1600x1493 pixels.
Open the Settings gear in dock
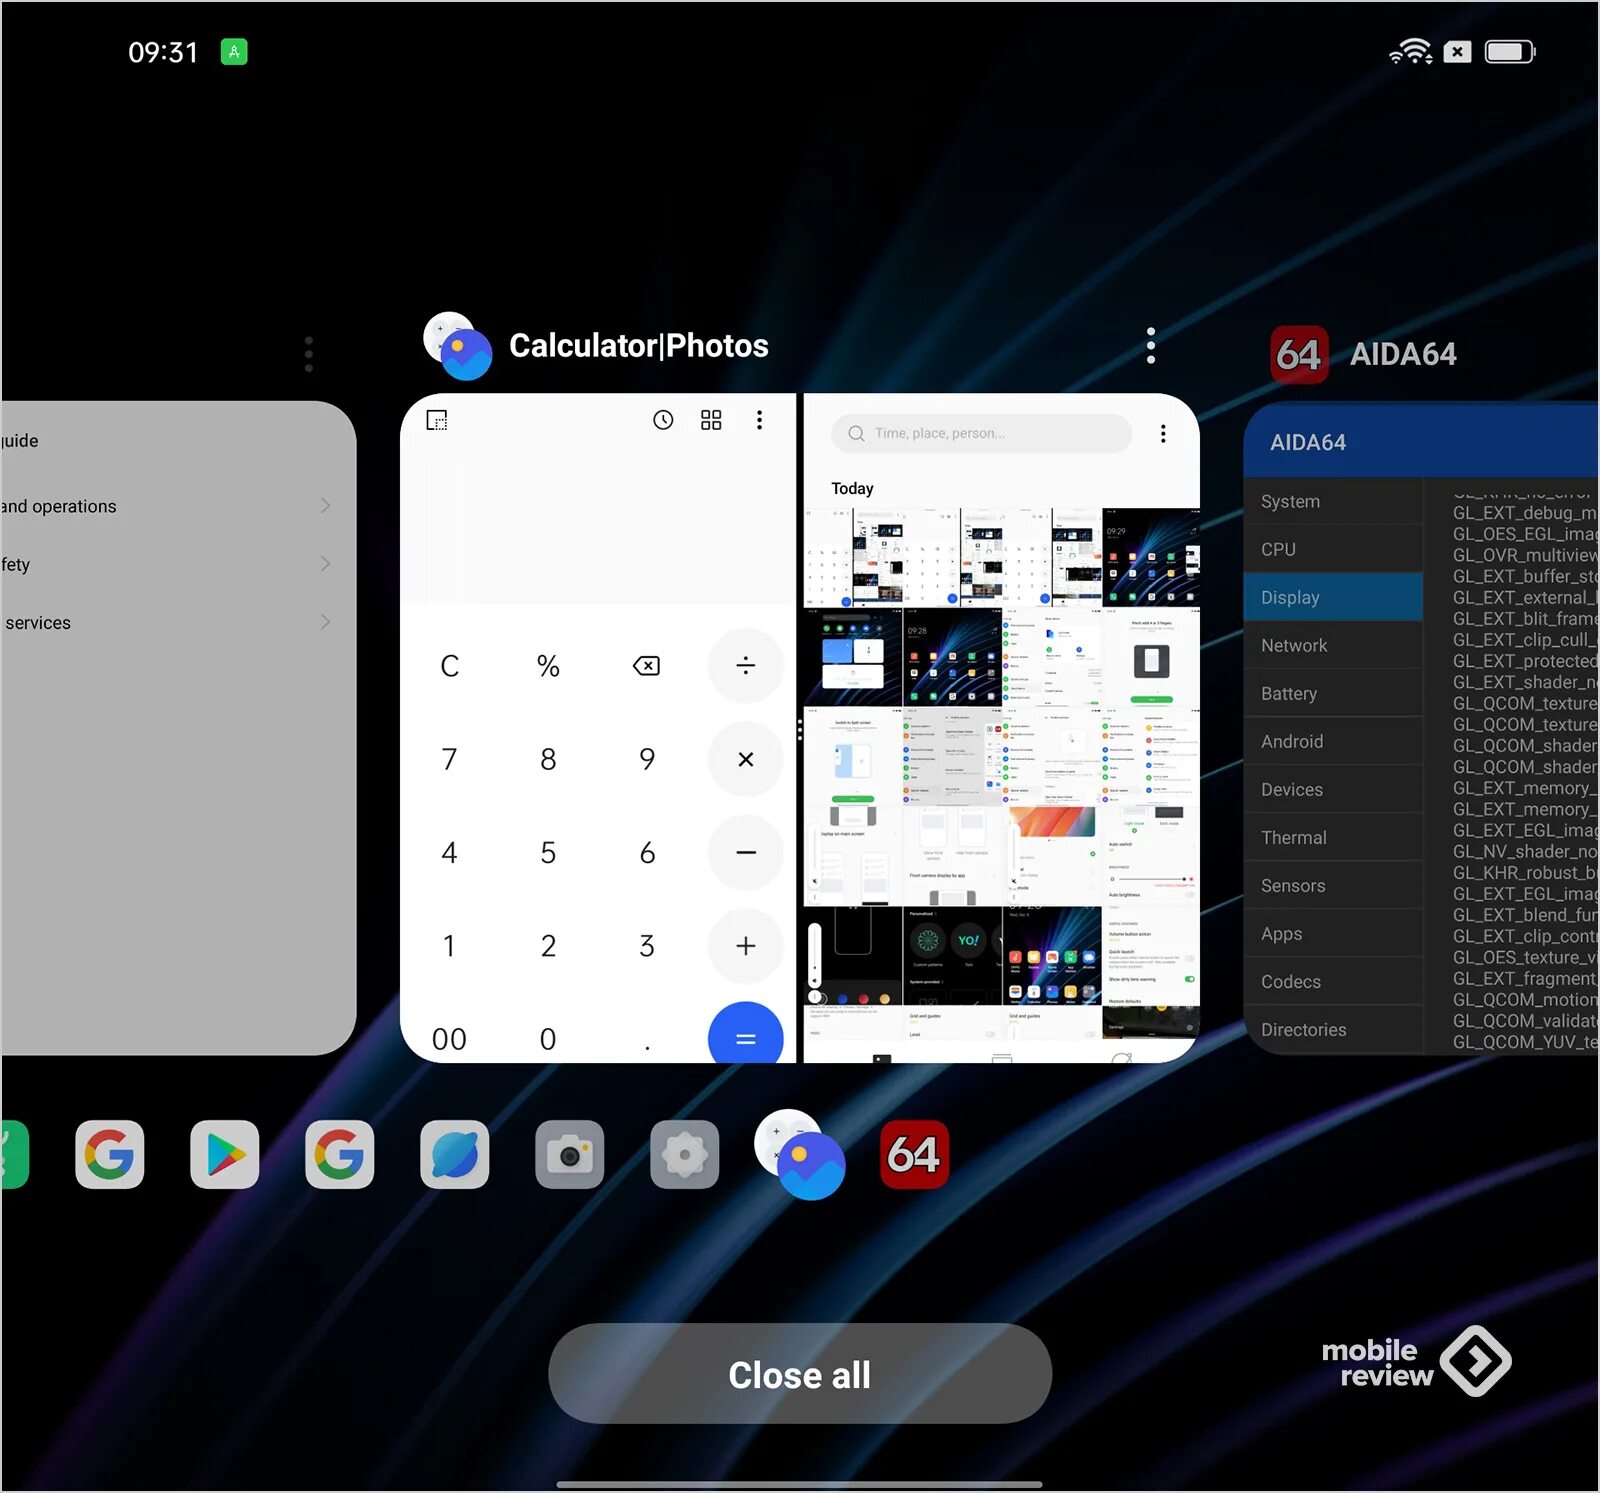pyautogui.click(x=685, y=1154)
